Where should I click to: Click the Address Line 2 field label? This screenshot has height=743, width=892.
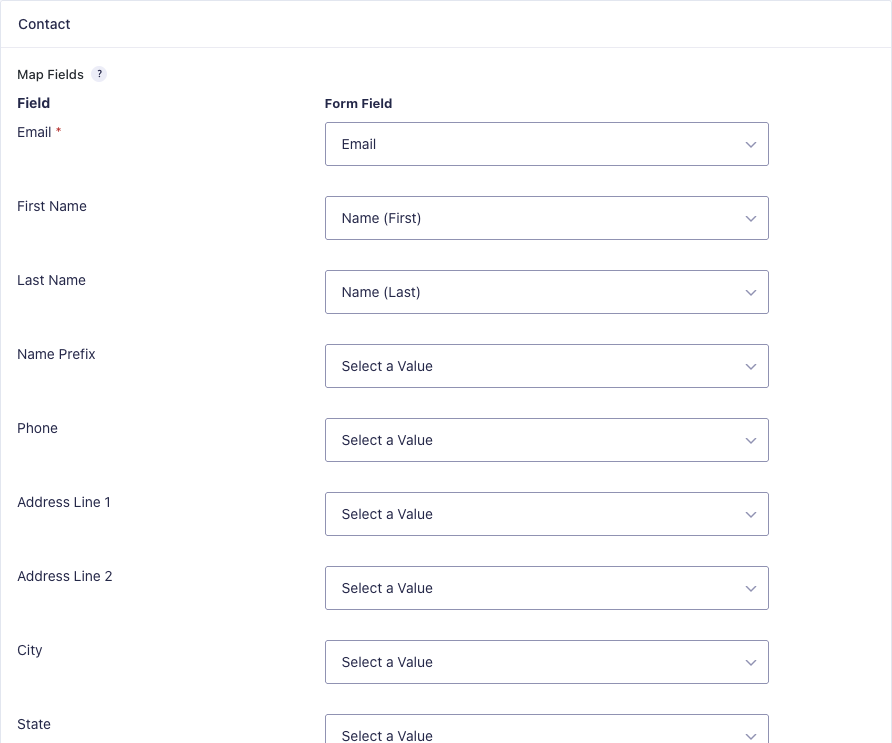[65, 576]
